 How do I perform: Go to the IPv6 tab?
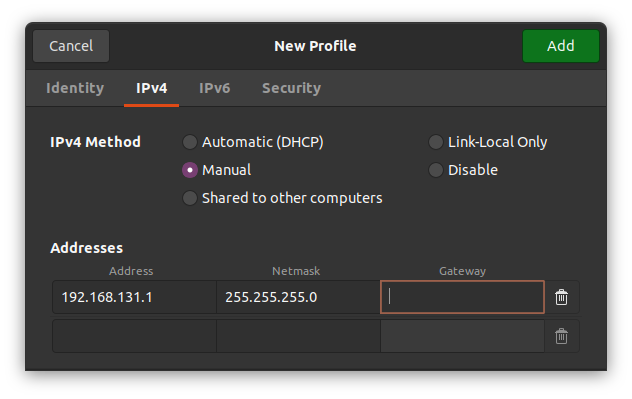[x=214, y=88]
